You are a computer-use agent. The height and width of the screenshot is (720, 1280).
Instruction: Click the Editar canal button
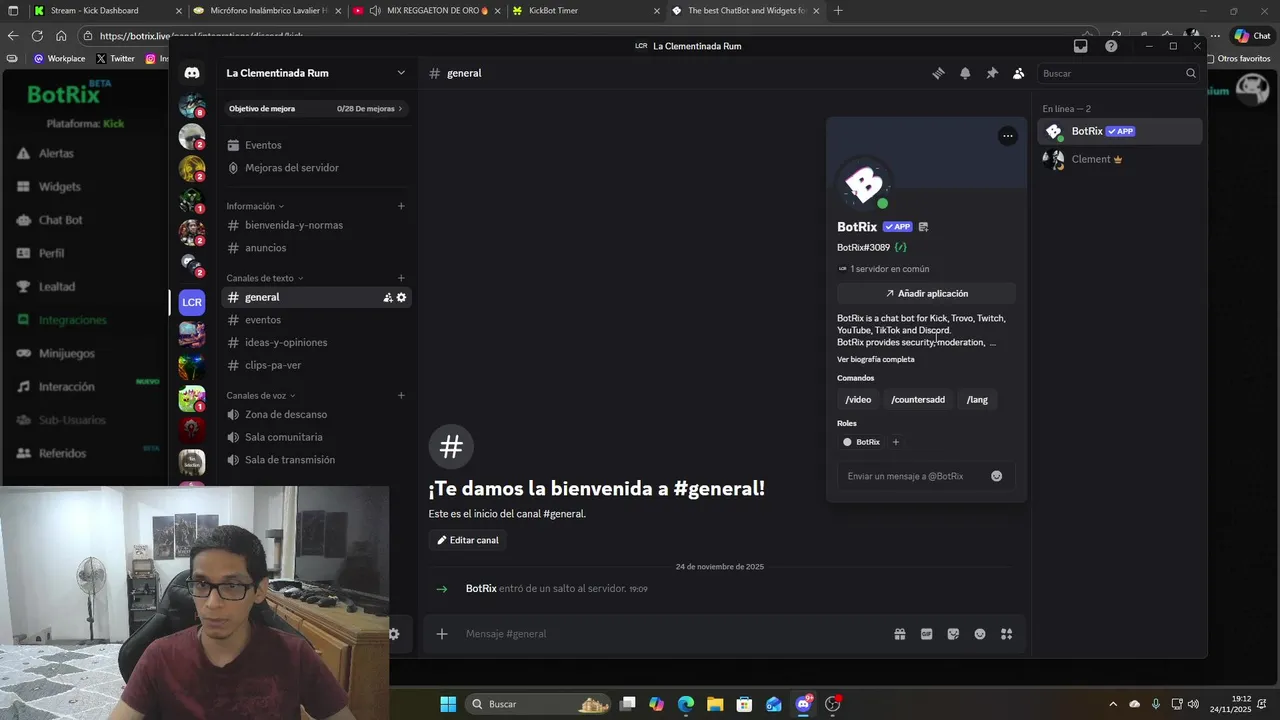(467, 540)
